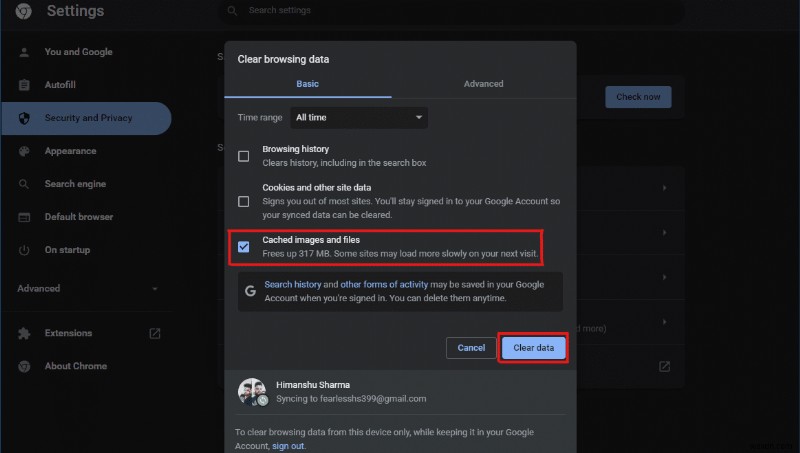Click the Browsing history label text
The width and height of the screenshot is (800, 453).
point(295,149)
